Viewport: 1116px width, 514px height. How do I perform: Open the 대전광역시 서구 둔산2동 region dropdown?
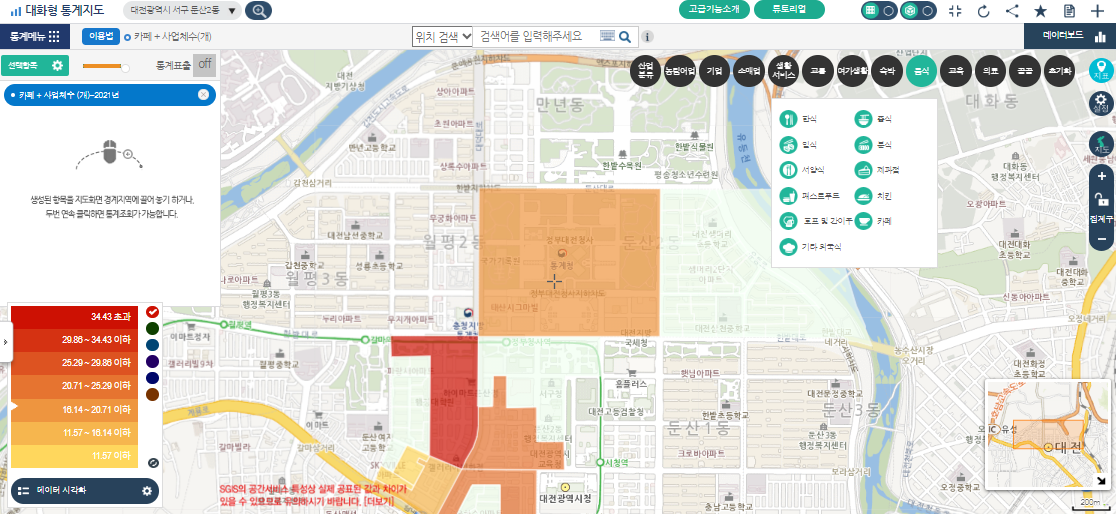[185, 11]
